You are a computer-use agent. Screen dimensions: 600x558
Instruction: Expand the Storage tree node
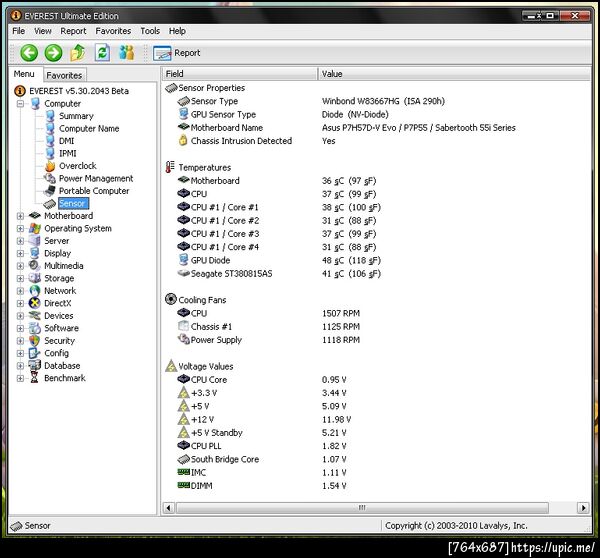pos(20,278)
